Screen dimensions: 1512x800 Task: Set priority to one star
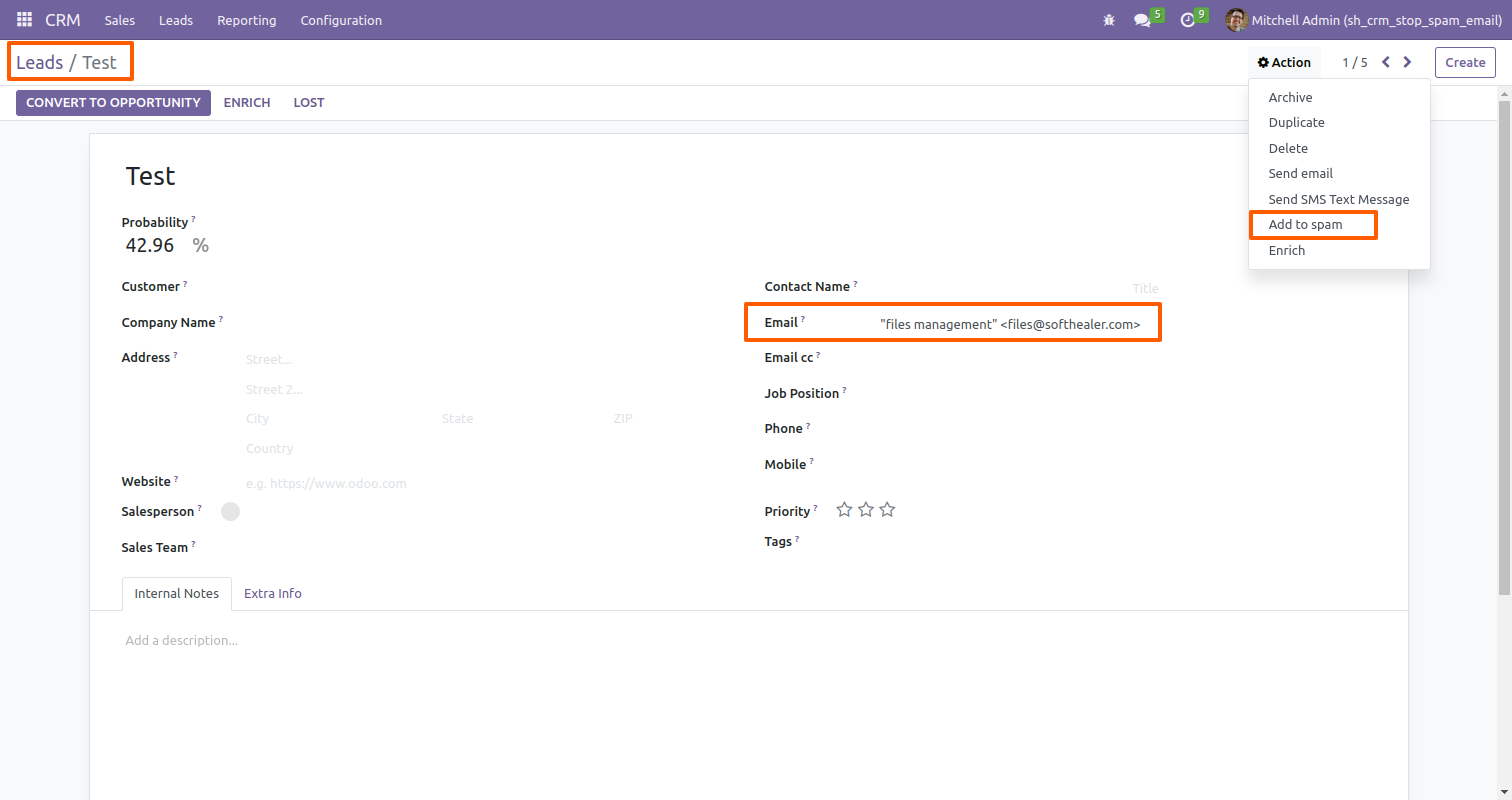(844, 510)
